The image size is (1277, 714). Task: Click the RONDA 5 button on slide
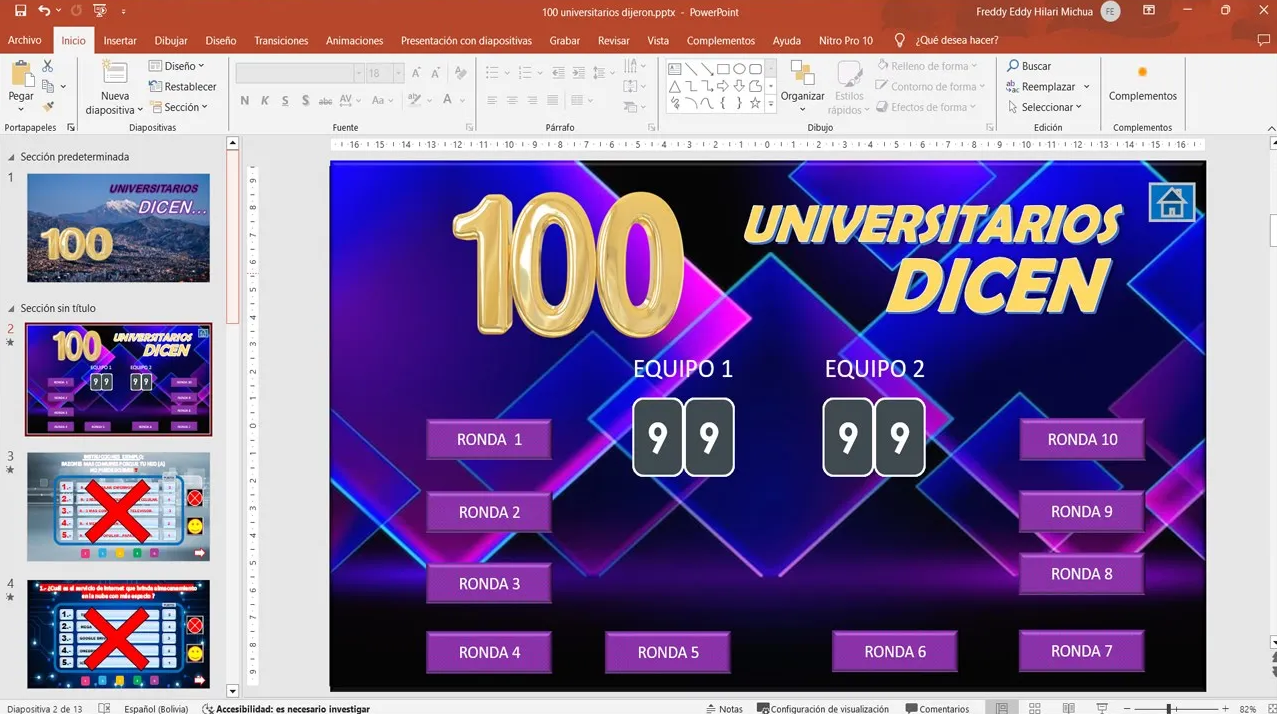click(x=667, y=652)
